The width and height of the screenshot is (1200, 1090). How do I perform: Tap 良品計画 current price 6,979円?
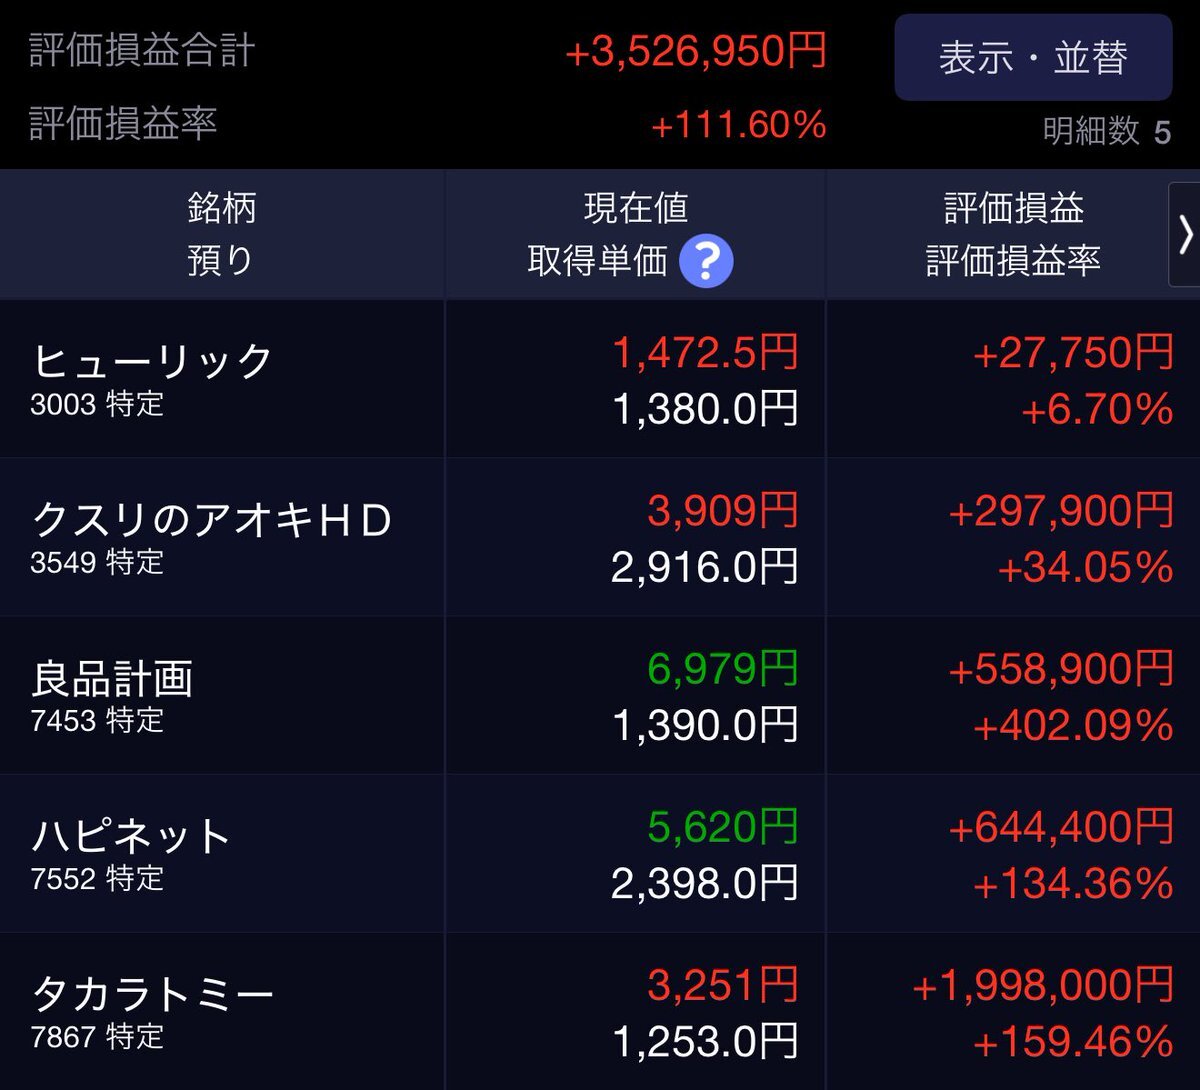pos(723,669)
